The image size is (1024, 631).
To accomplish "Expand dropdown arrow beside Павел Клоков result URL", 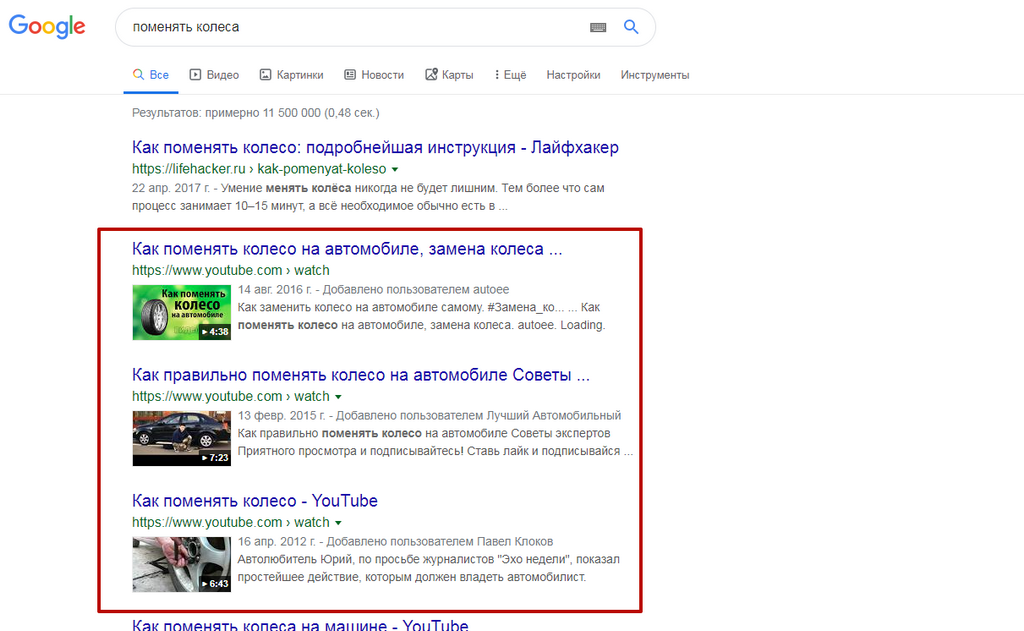I will point(338,523).
